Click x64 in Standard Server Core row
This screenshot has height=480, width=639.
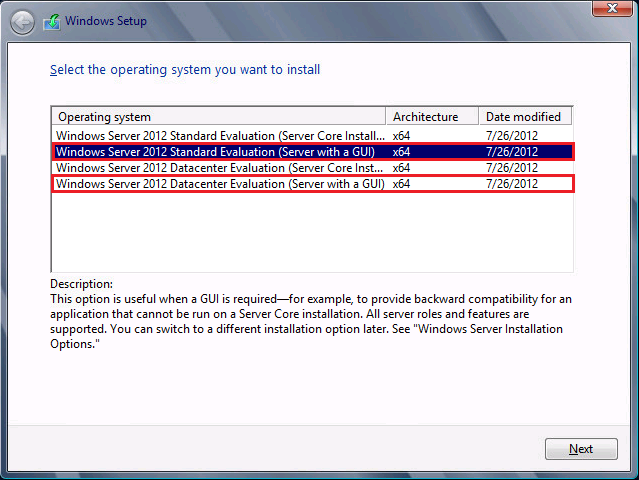tap(401, 135)
